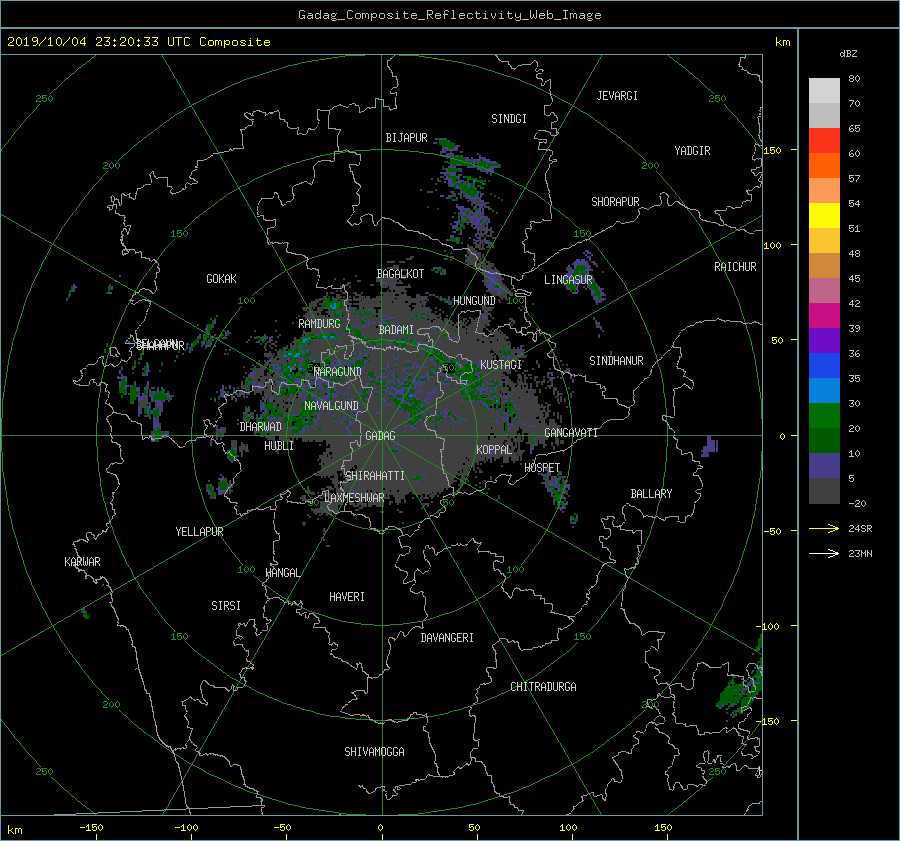900x841 pixels.
Task: Click the HUBLI label
Action: 279,445
